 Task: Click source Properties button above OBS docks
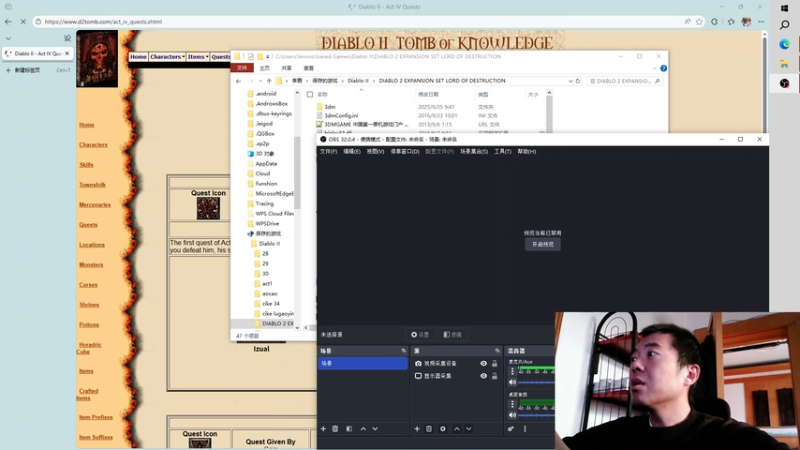420,335
